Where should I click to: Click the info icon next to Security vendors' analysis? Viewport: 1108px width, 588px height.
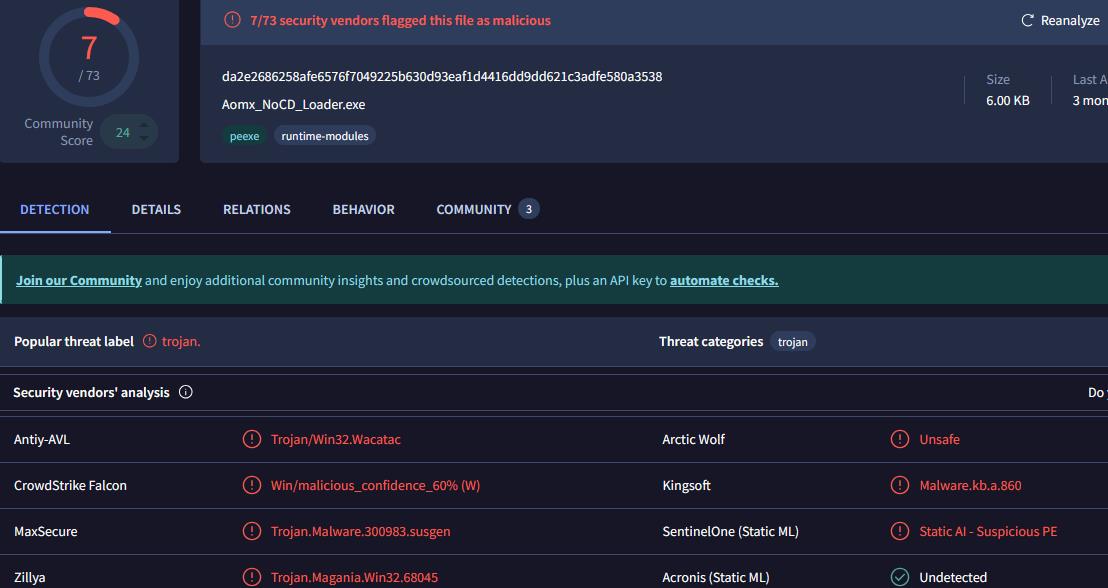coord(186,392)
